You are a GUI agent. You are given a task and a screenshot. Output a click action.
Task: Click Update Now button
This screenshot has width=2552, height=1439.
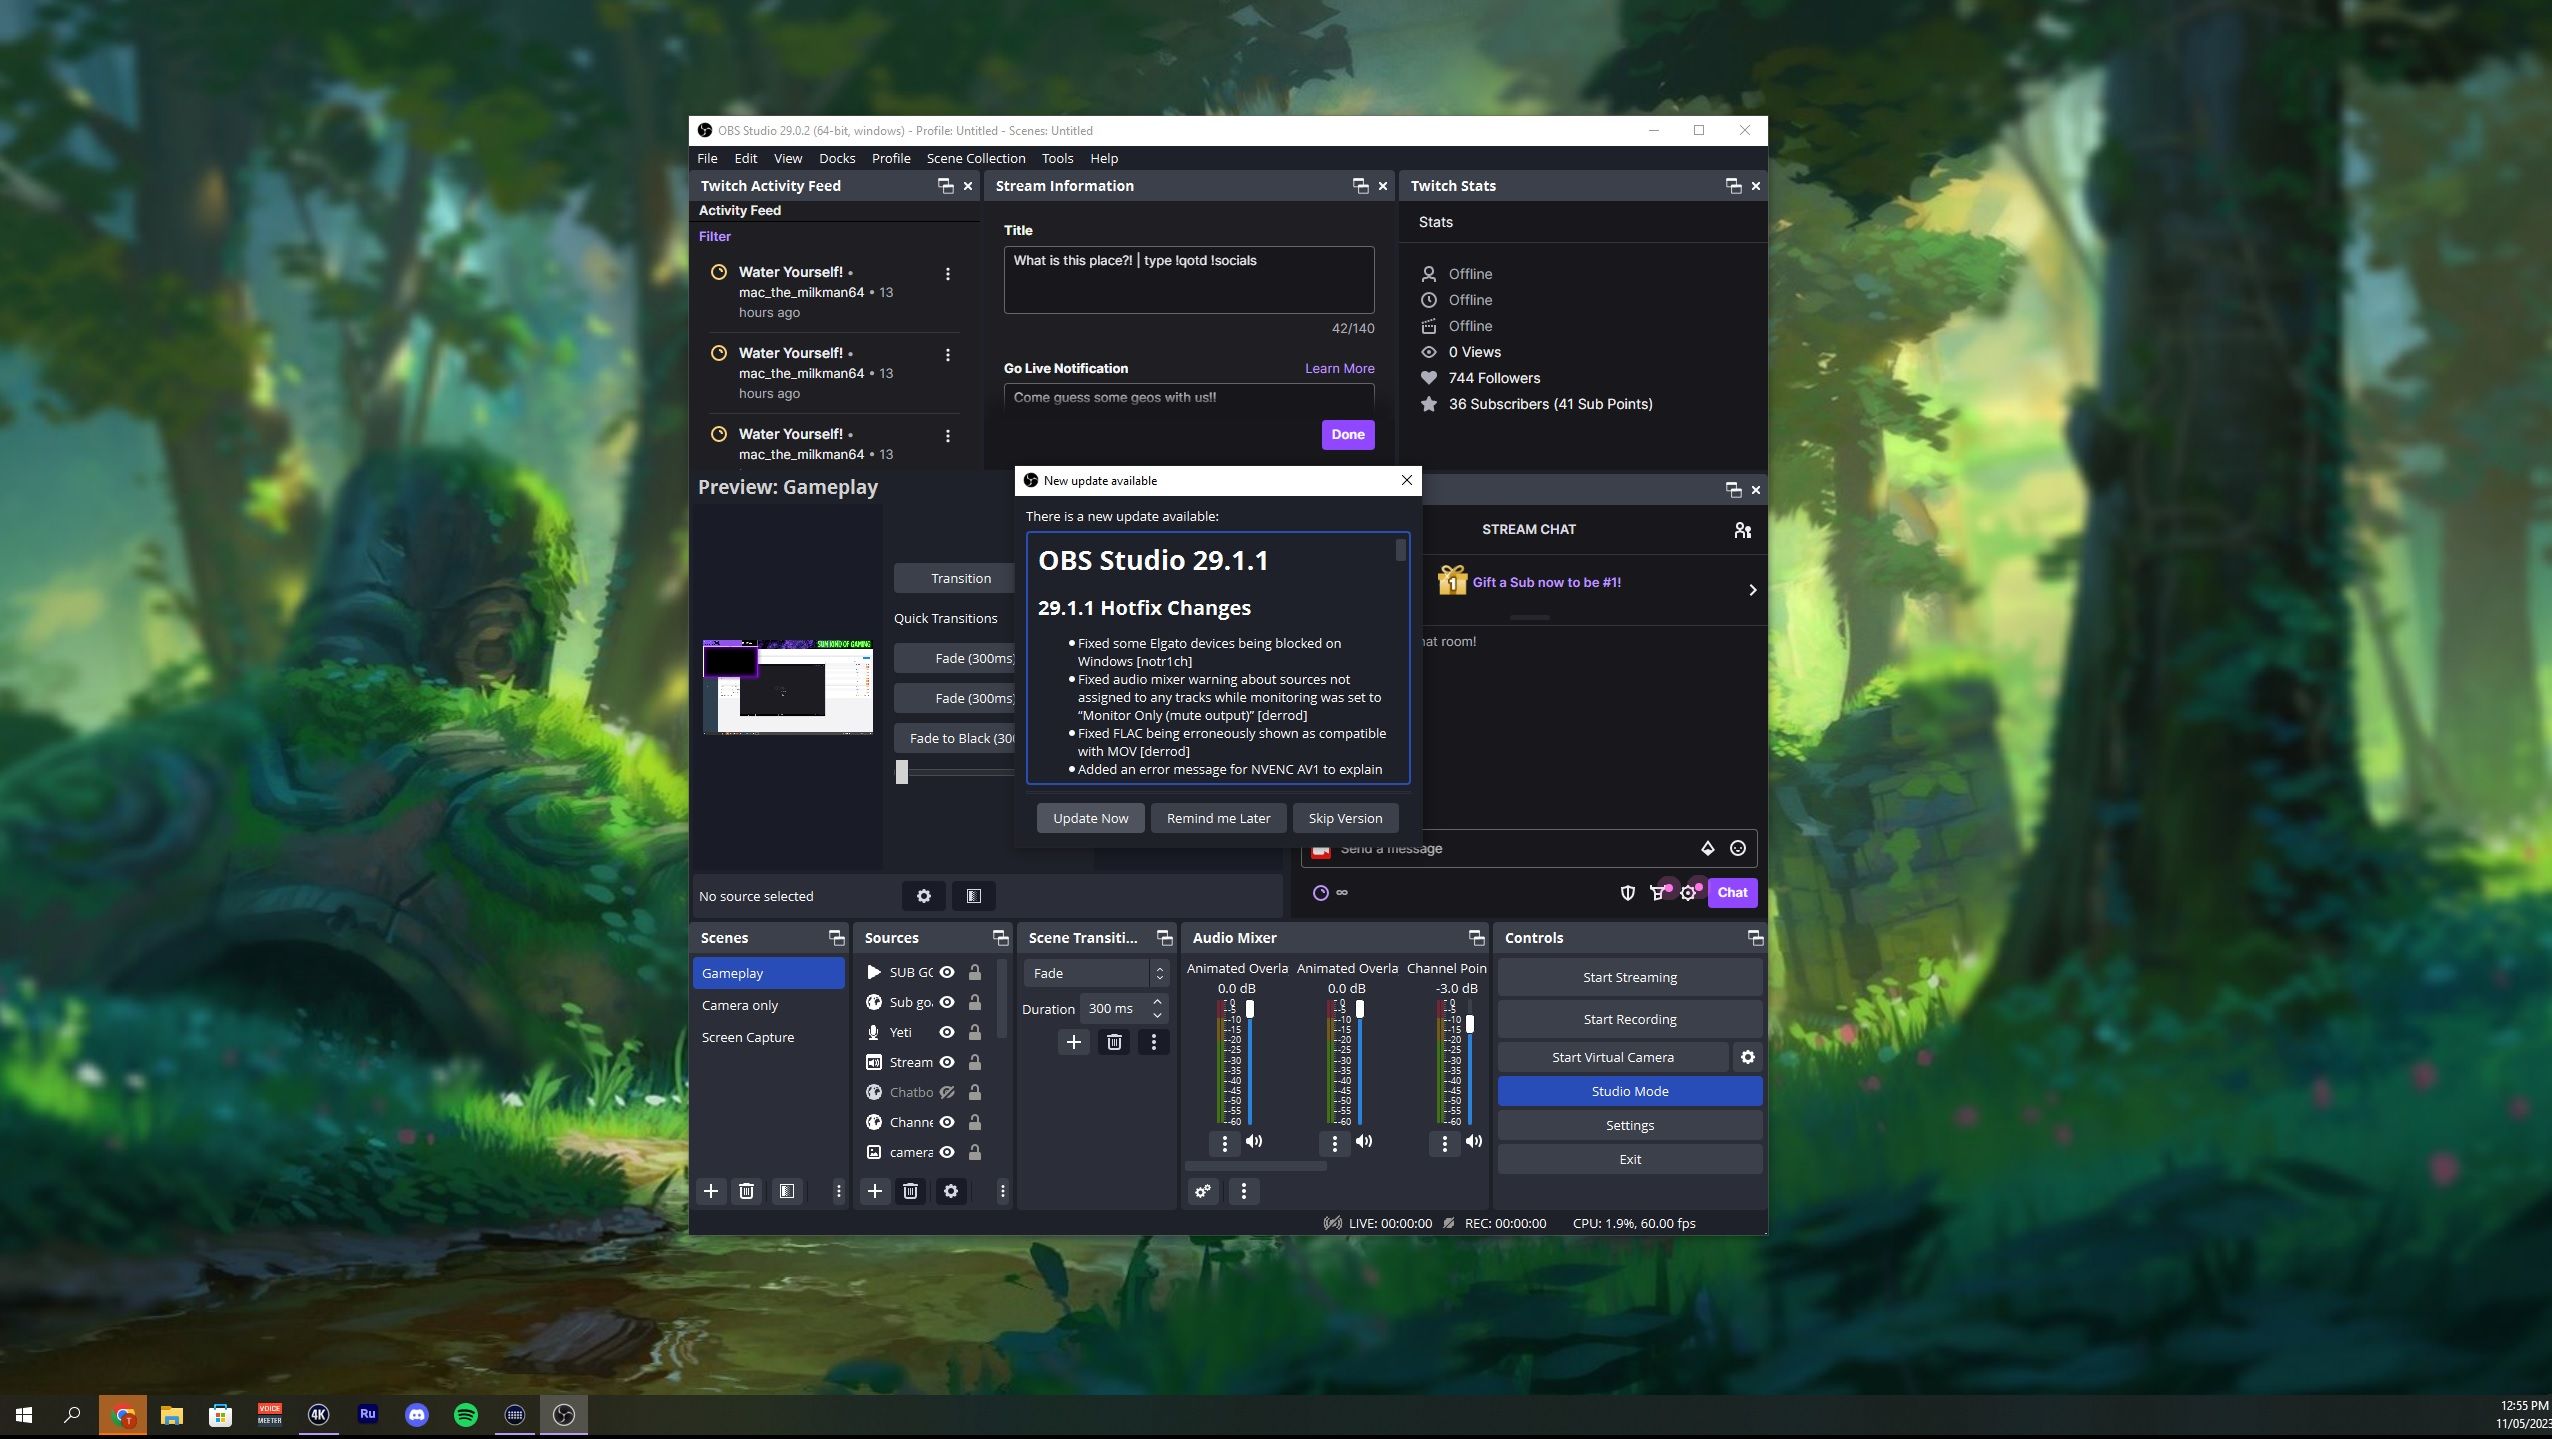[1089, 818]
